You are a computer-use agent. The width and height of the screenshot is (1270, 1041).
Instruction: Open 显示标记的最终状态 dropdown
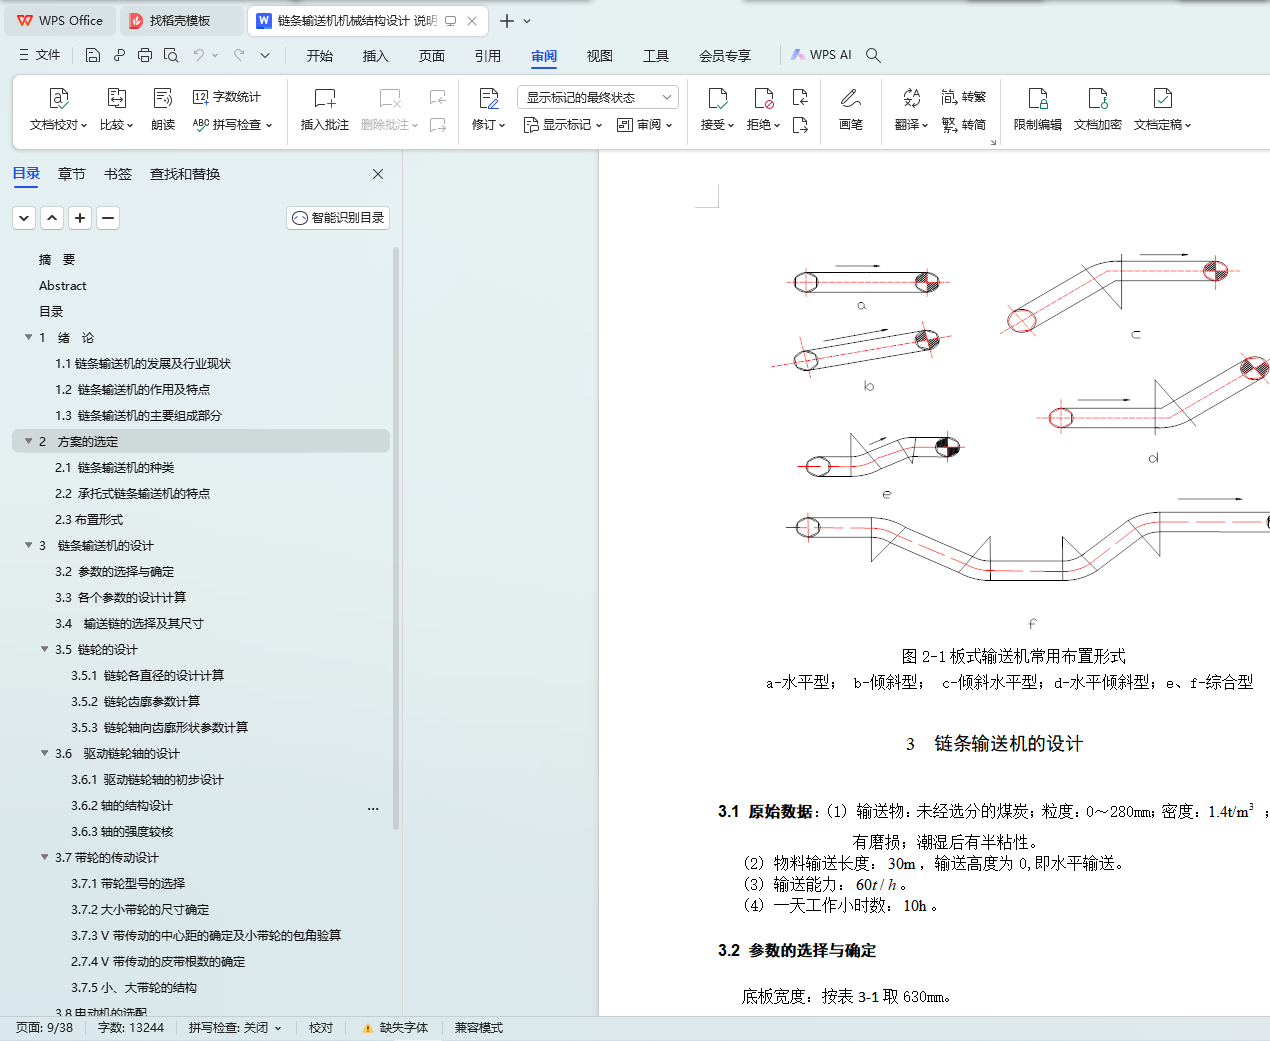pos(598,97)
